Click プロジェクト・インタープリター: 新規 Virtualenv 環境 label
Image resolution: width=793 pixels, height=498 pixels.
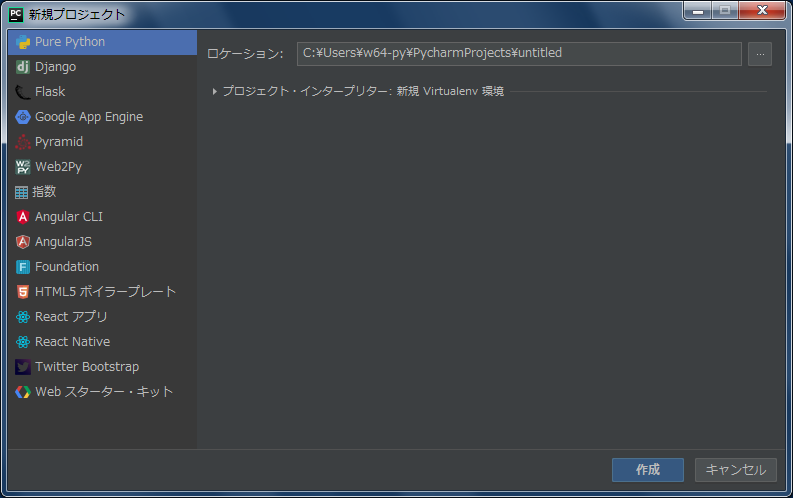[363, 92]
